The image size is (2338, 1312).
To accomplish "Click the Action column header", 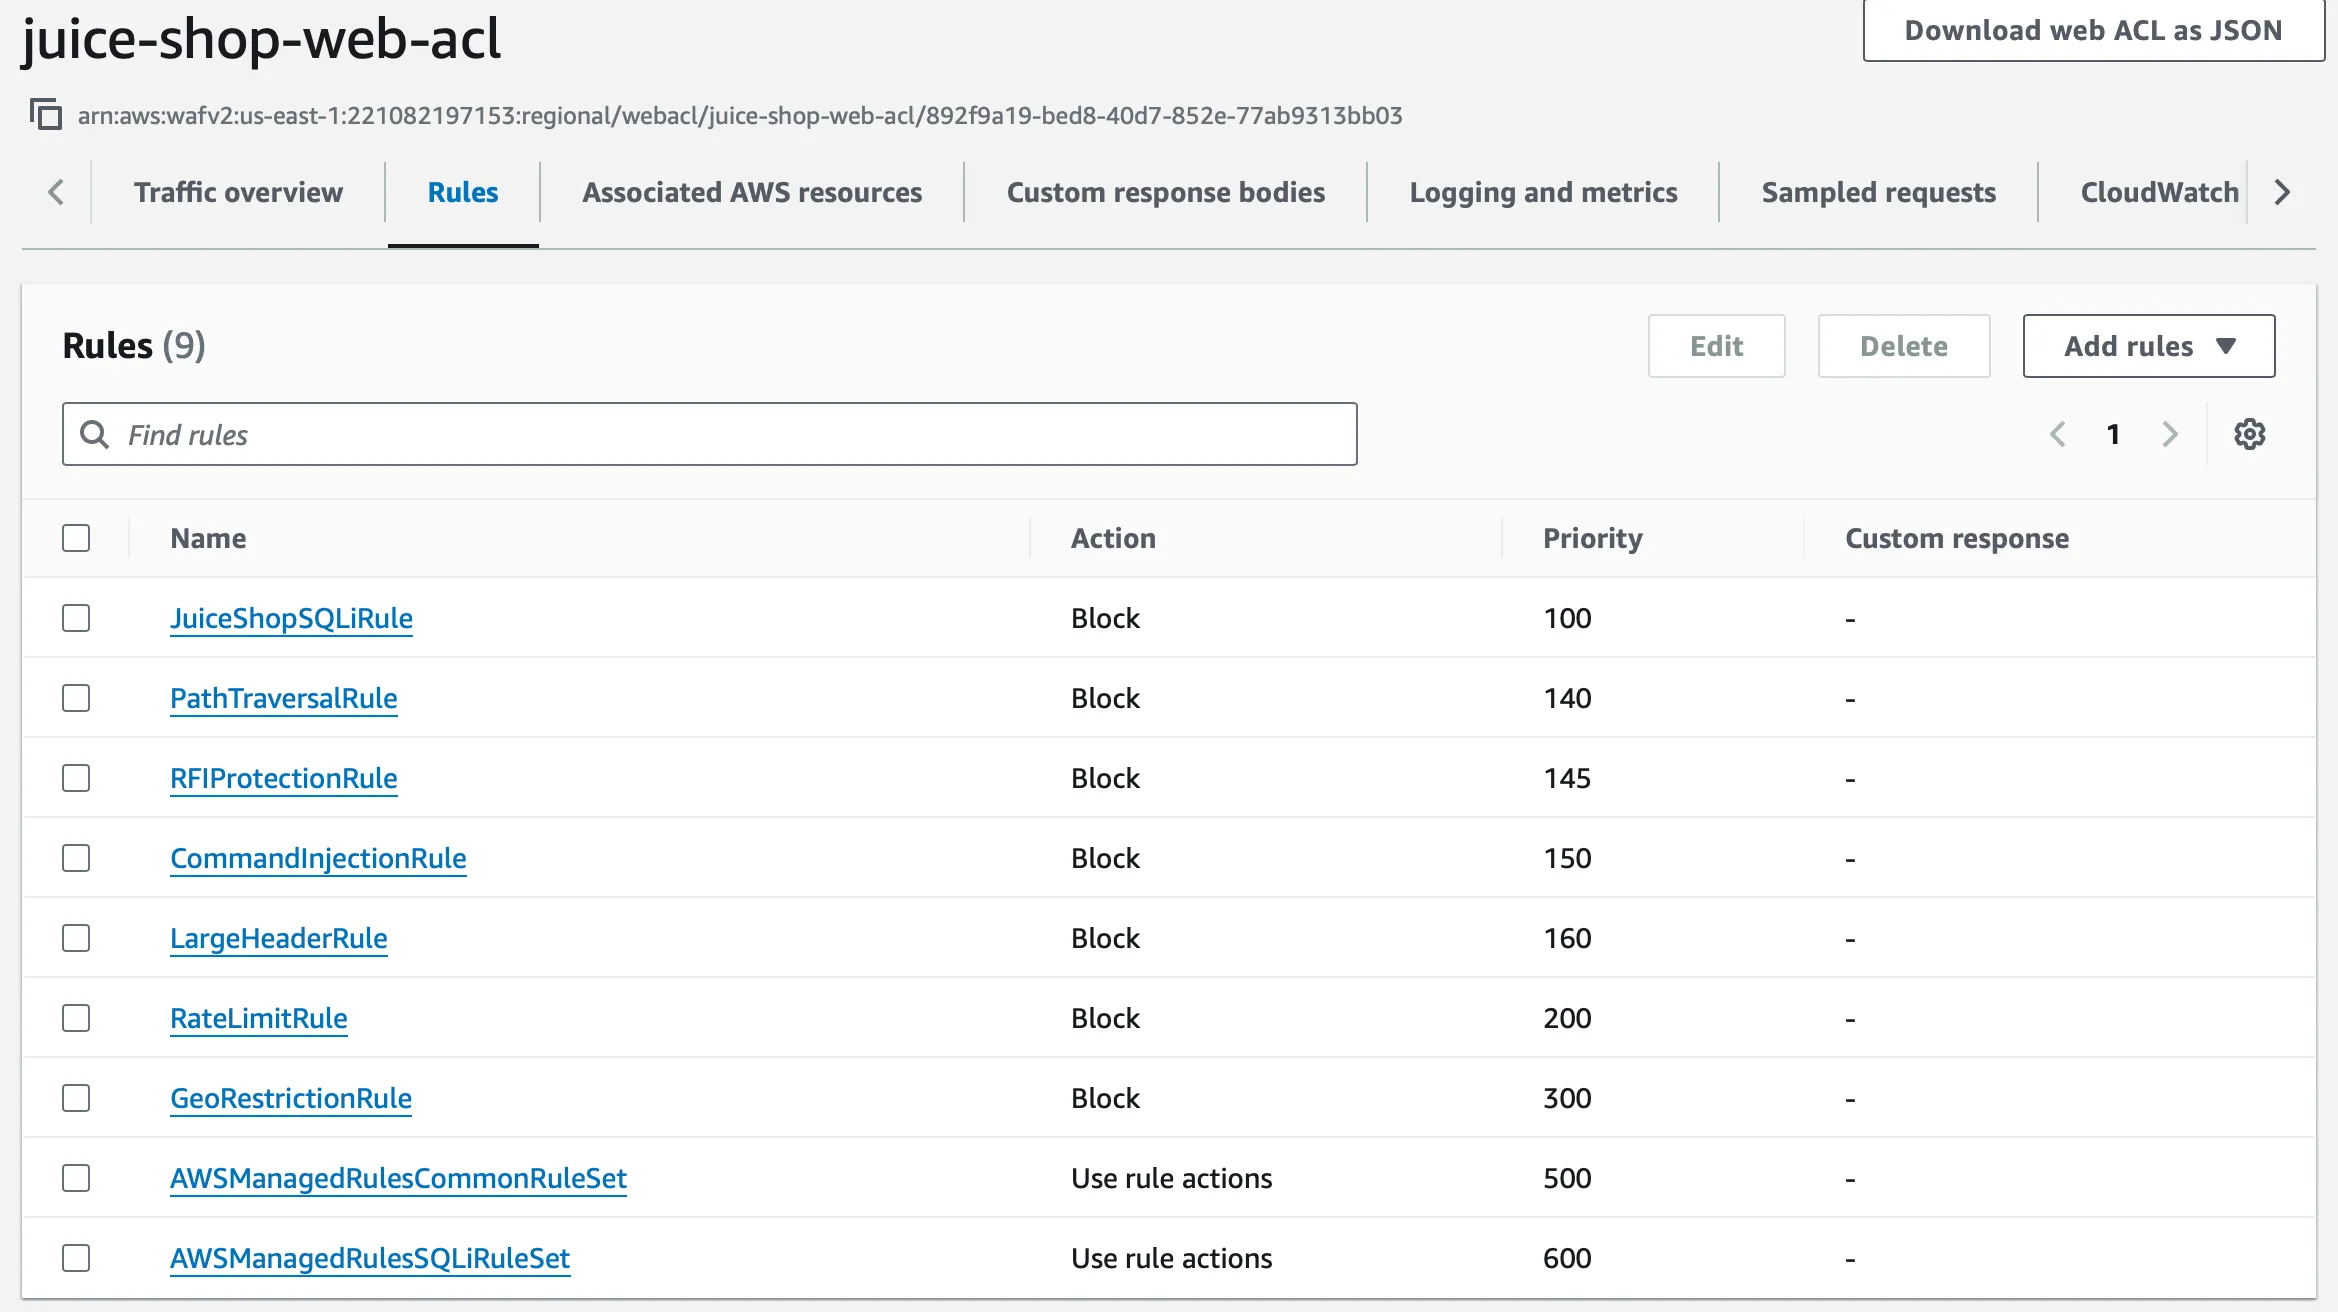I will click(x=1113, y=538).
